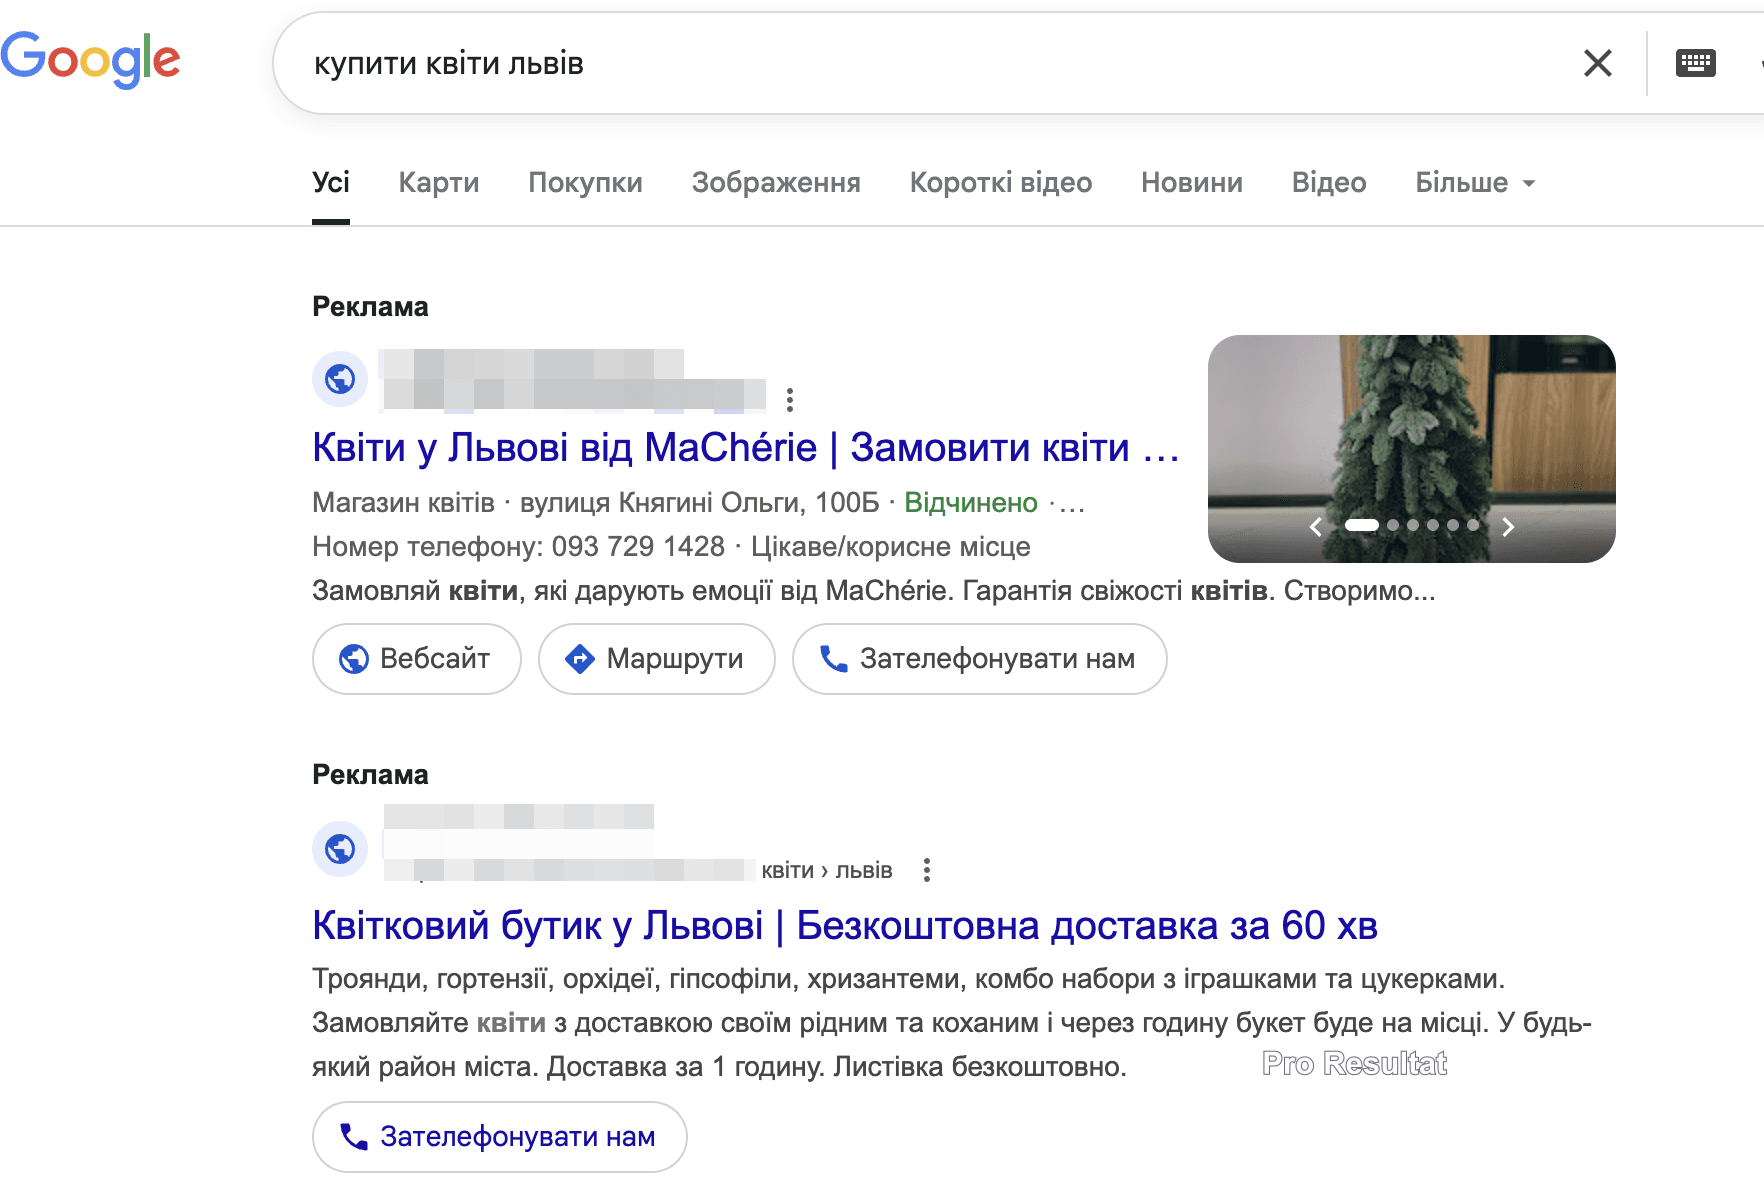Open the Покупки tab
Viewport: 1764px width, 1180px height.
coord(585,182)
